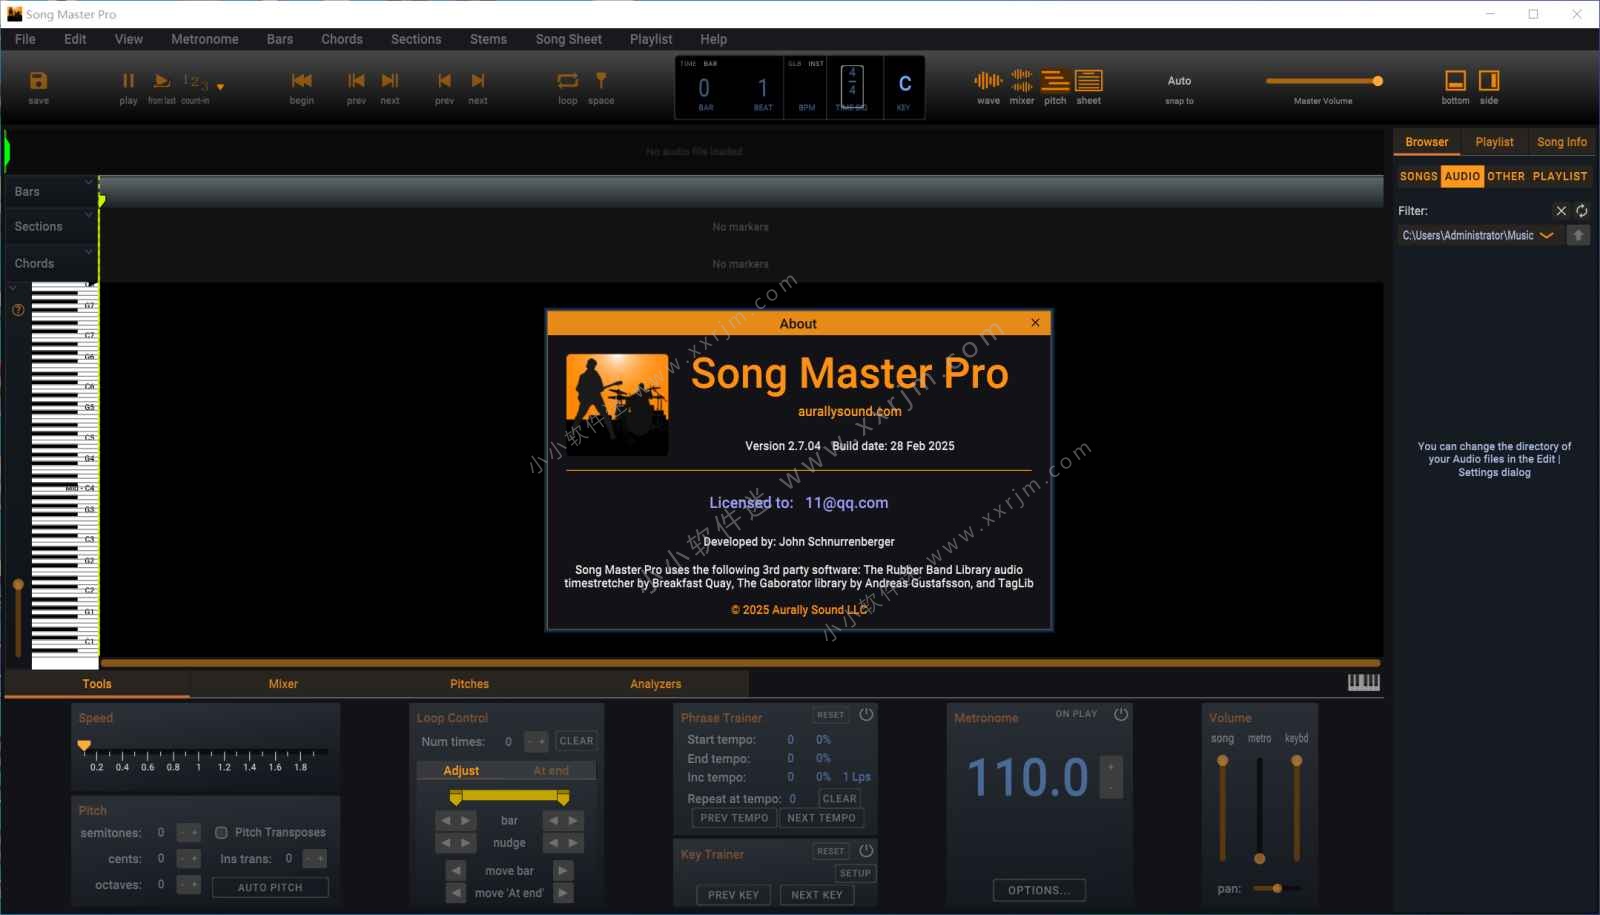Click the next bar icon beside loop

(x=478, y=81)
